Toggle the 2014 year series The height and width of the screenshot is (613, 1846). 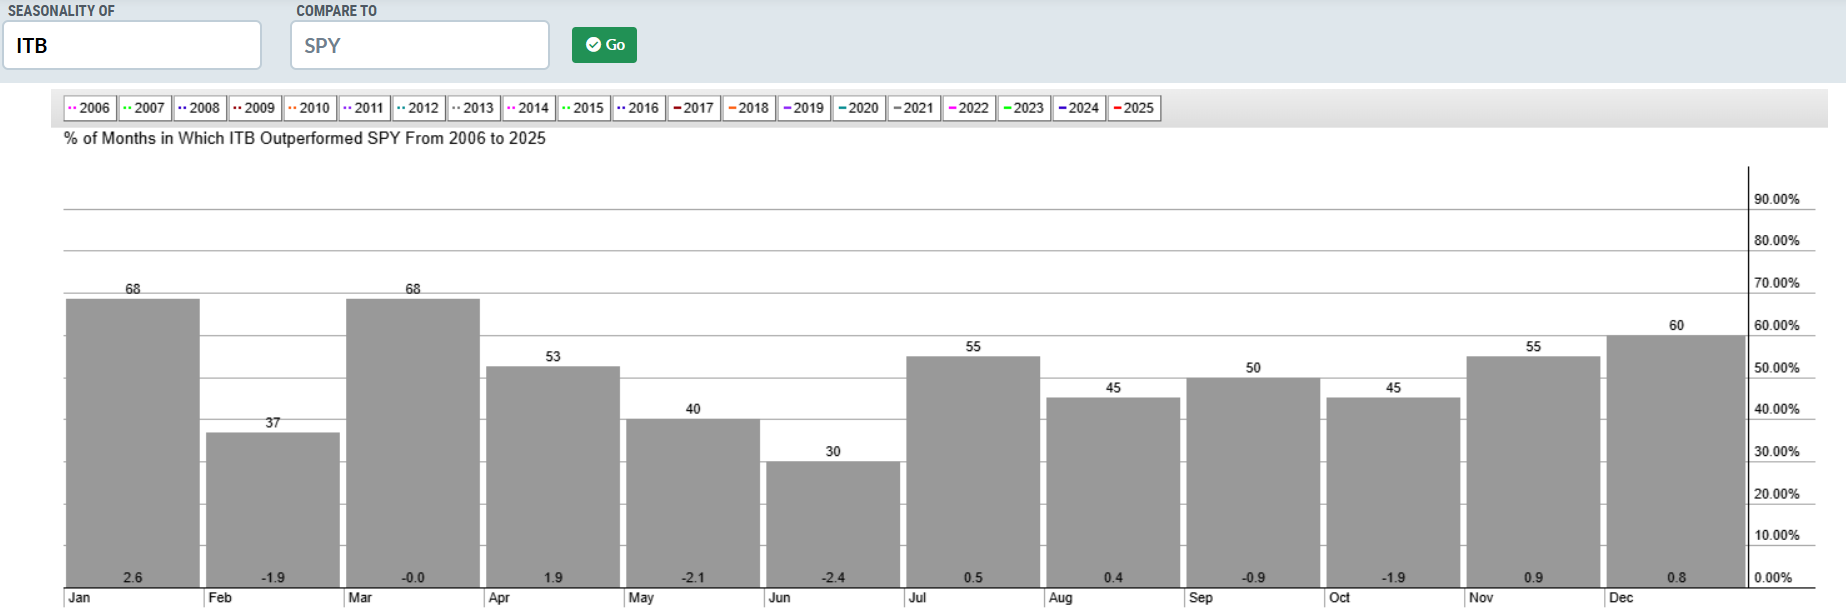pos(528,108)
